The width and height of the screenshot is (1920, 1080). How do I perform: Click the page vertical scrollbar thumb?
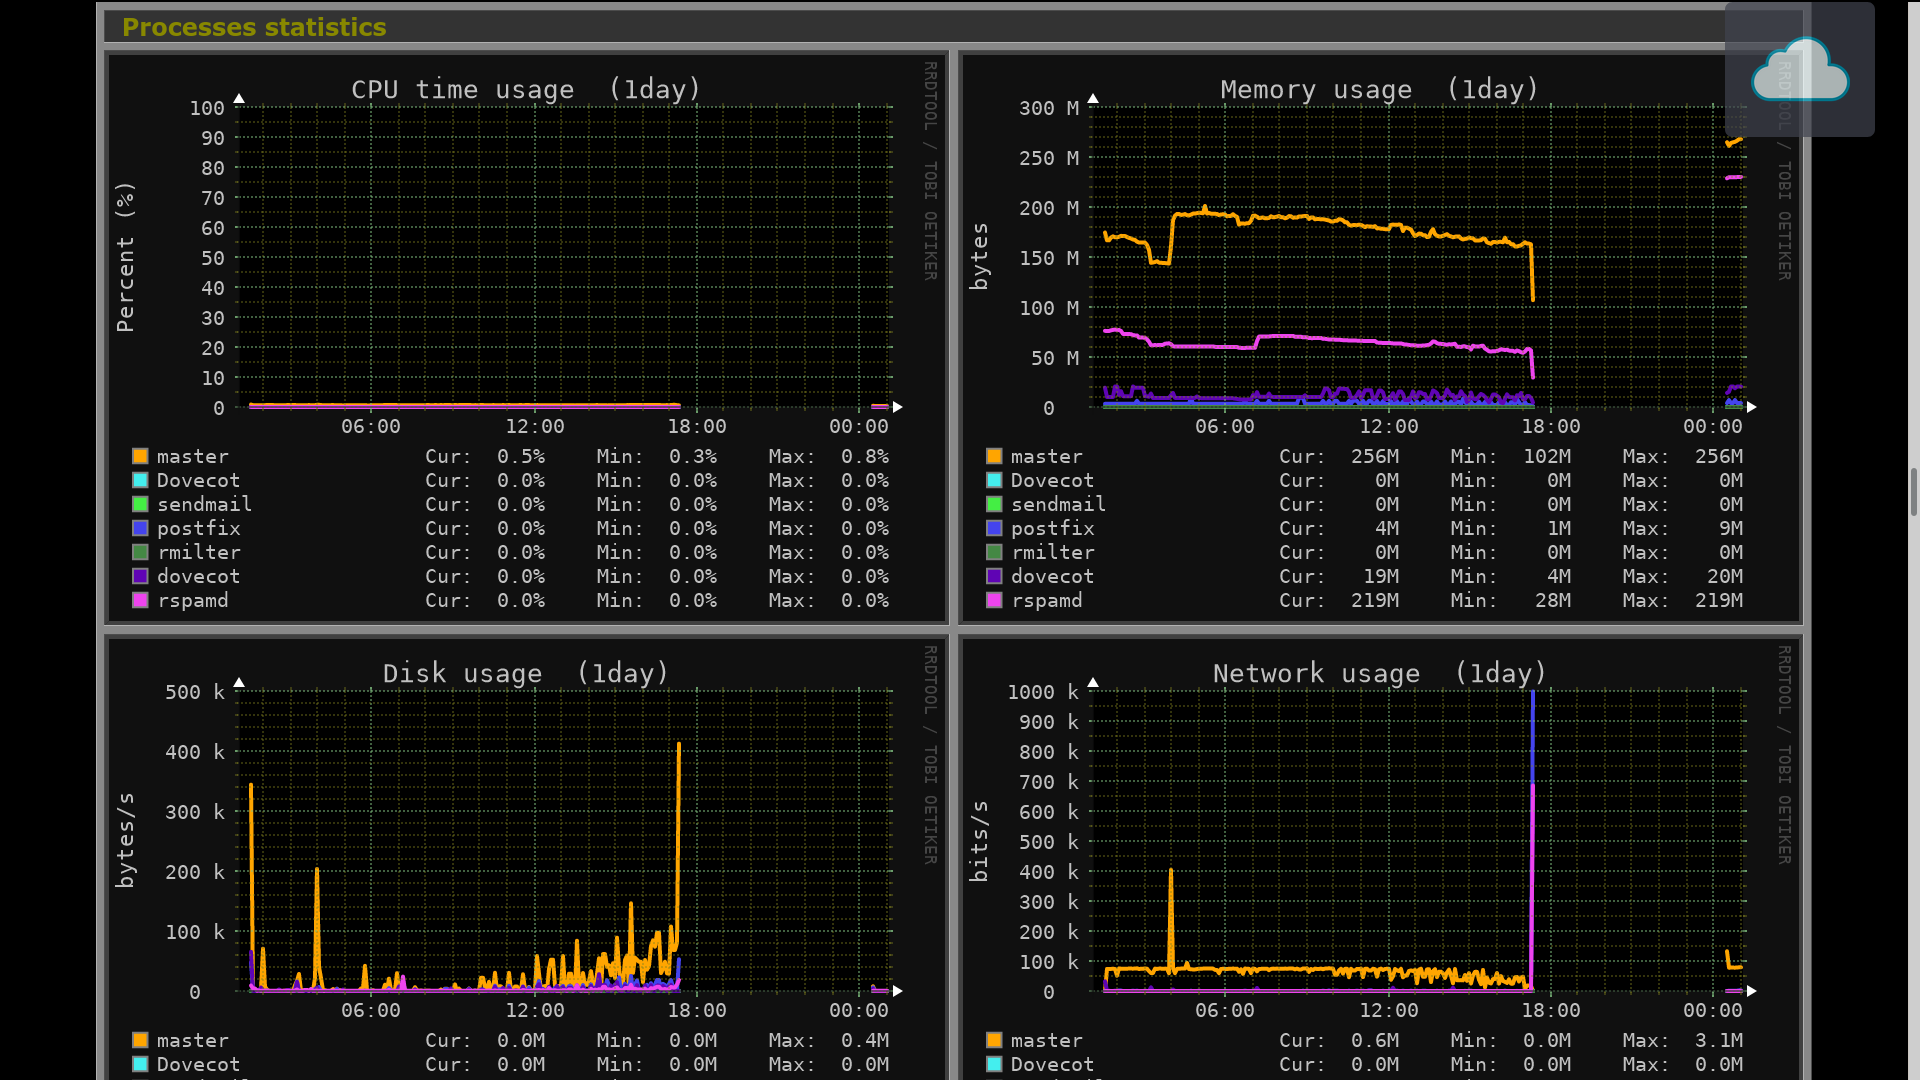[1913, 492]
